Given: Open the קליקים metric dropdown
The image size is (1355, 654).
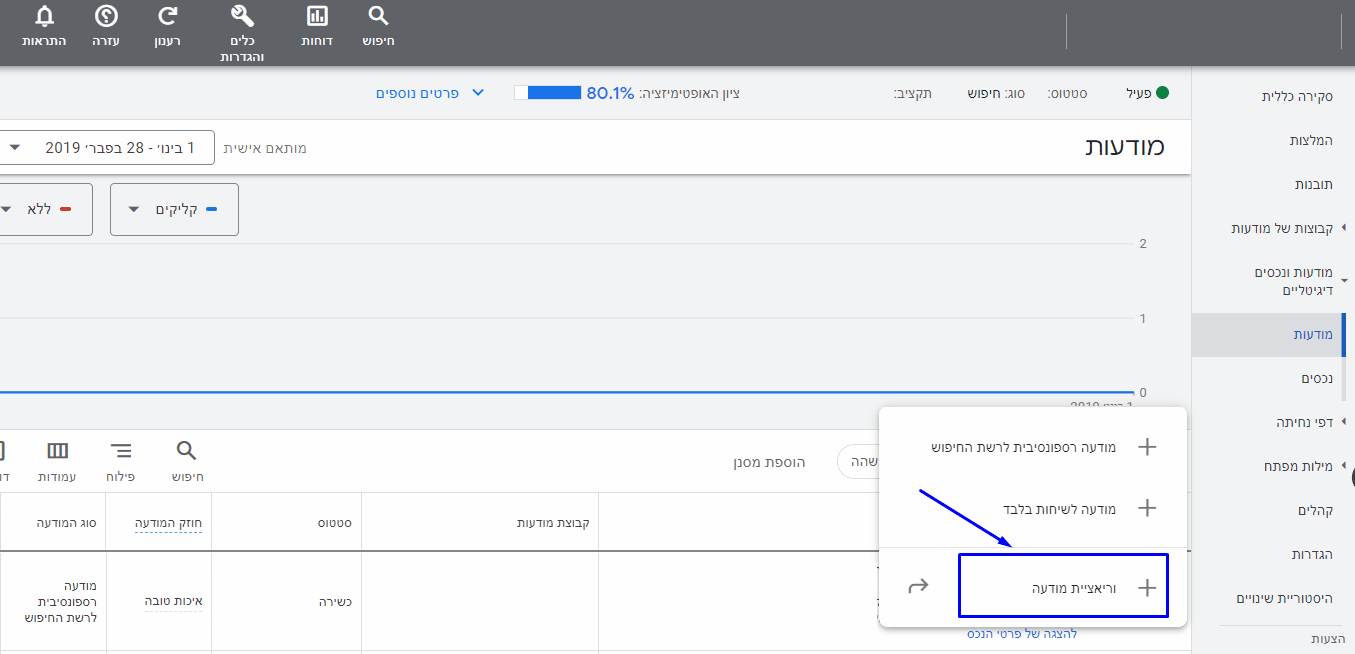Looking at the screenshot, I should [x=174, y=209].
